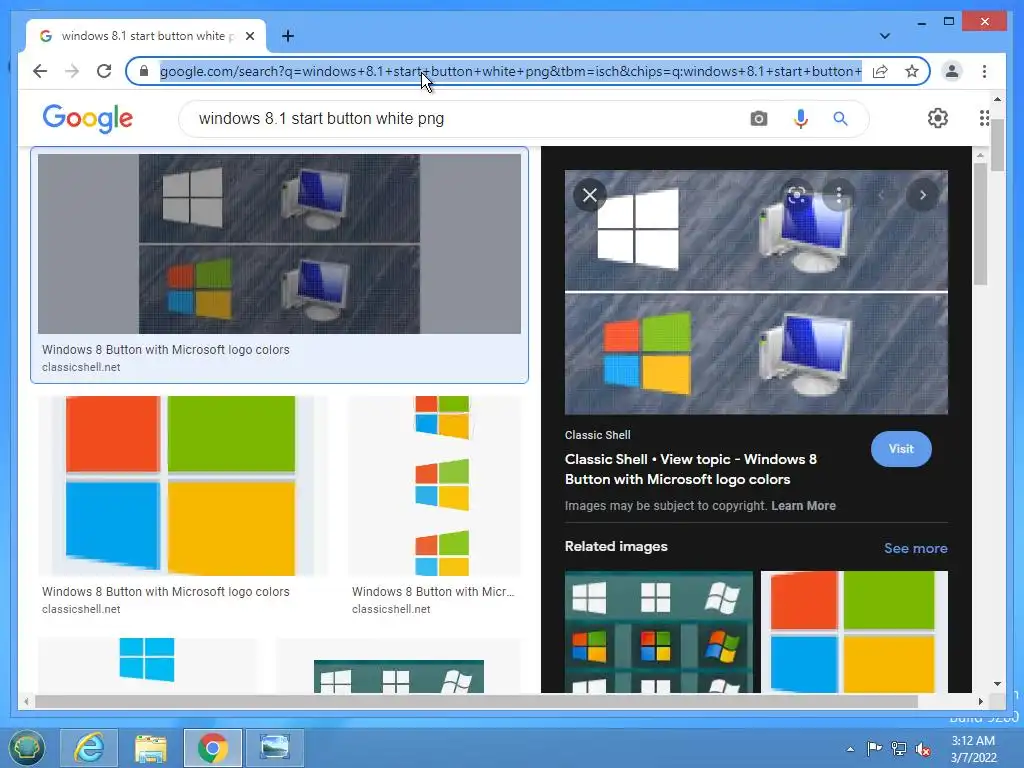The height and width of the screenshot is (768, 1024).
Task: Open thumbnail with three small Windows logos
Action: (x=435, y=486)
